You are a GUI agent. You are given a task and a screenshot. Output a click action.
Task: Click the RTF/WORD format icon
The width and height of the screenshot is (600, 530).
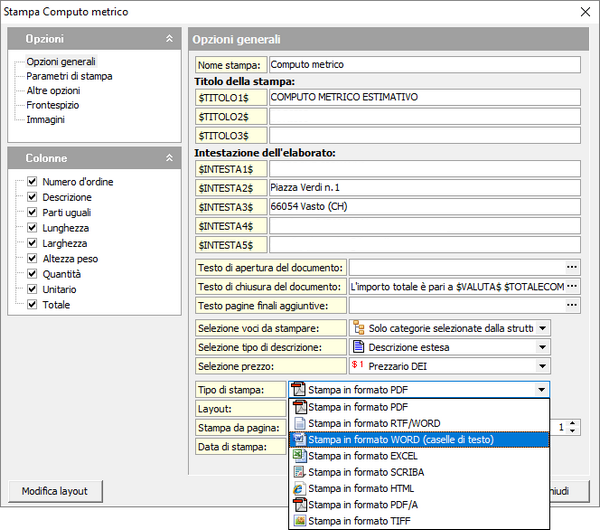pos(298,423)
